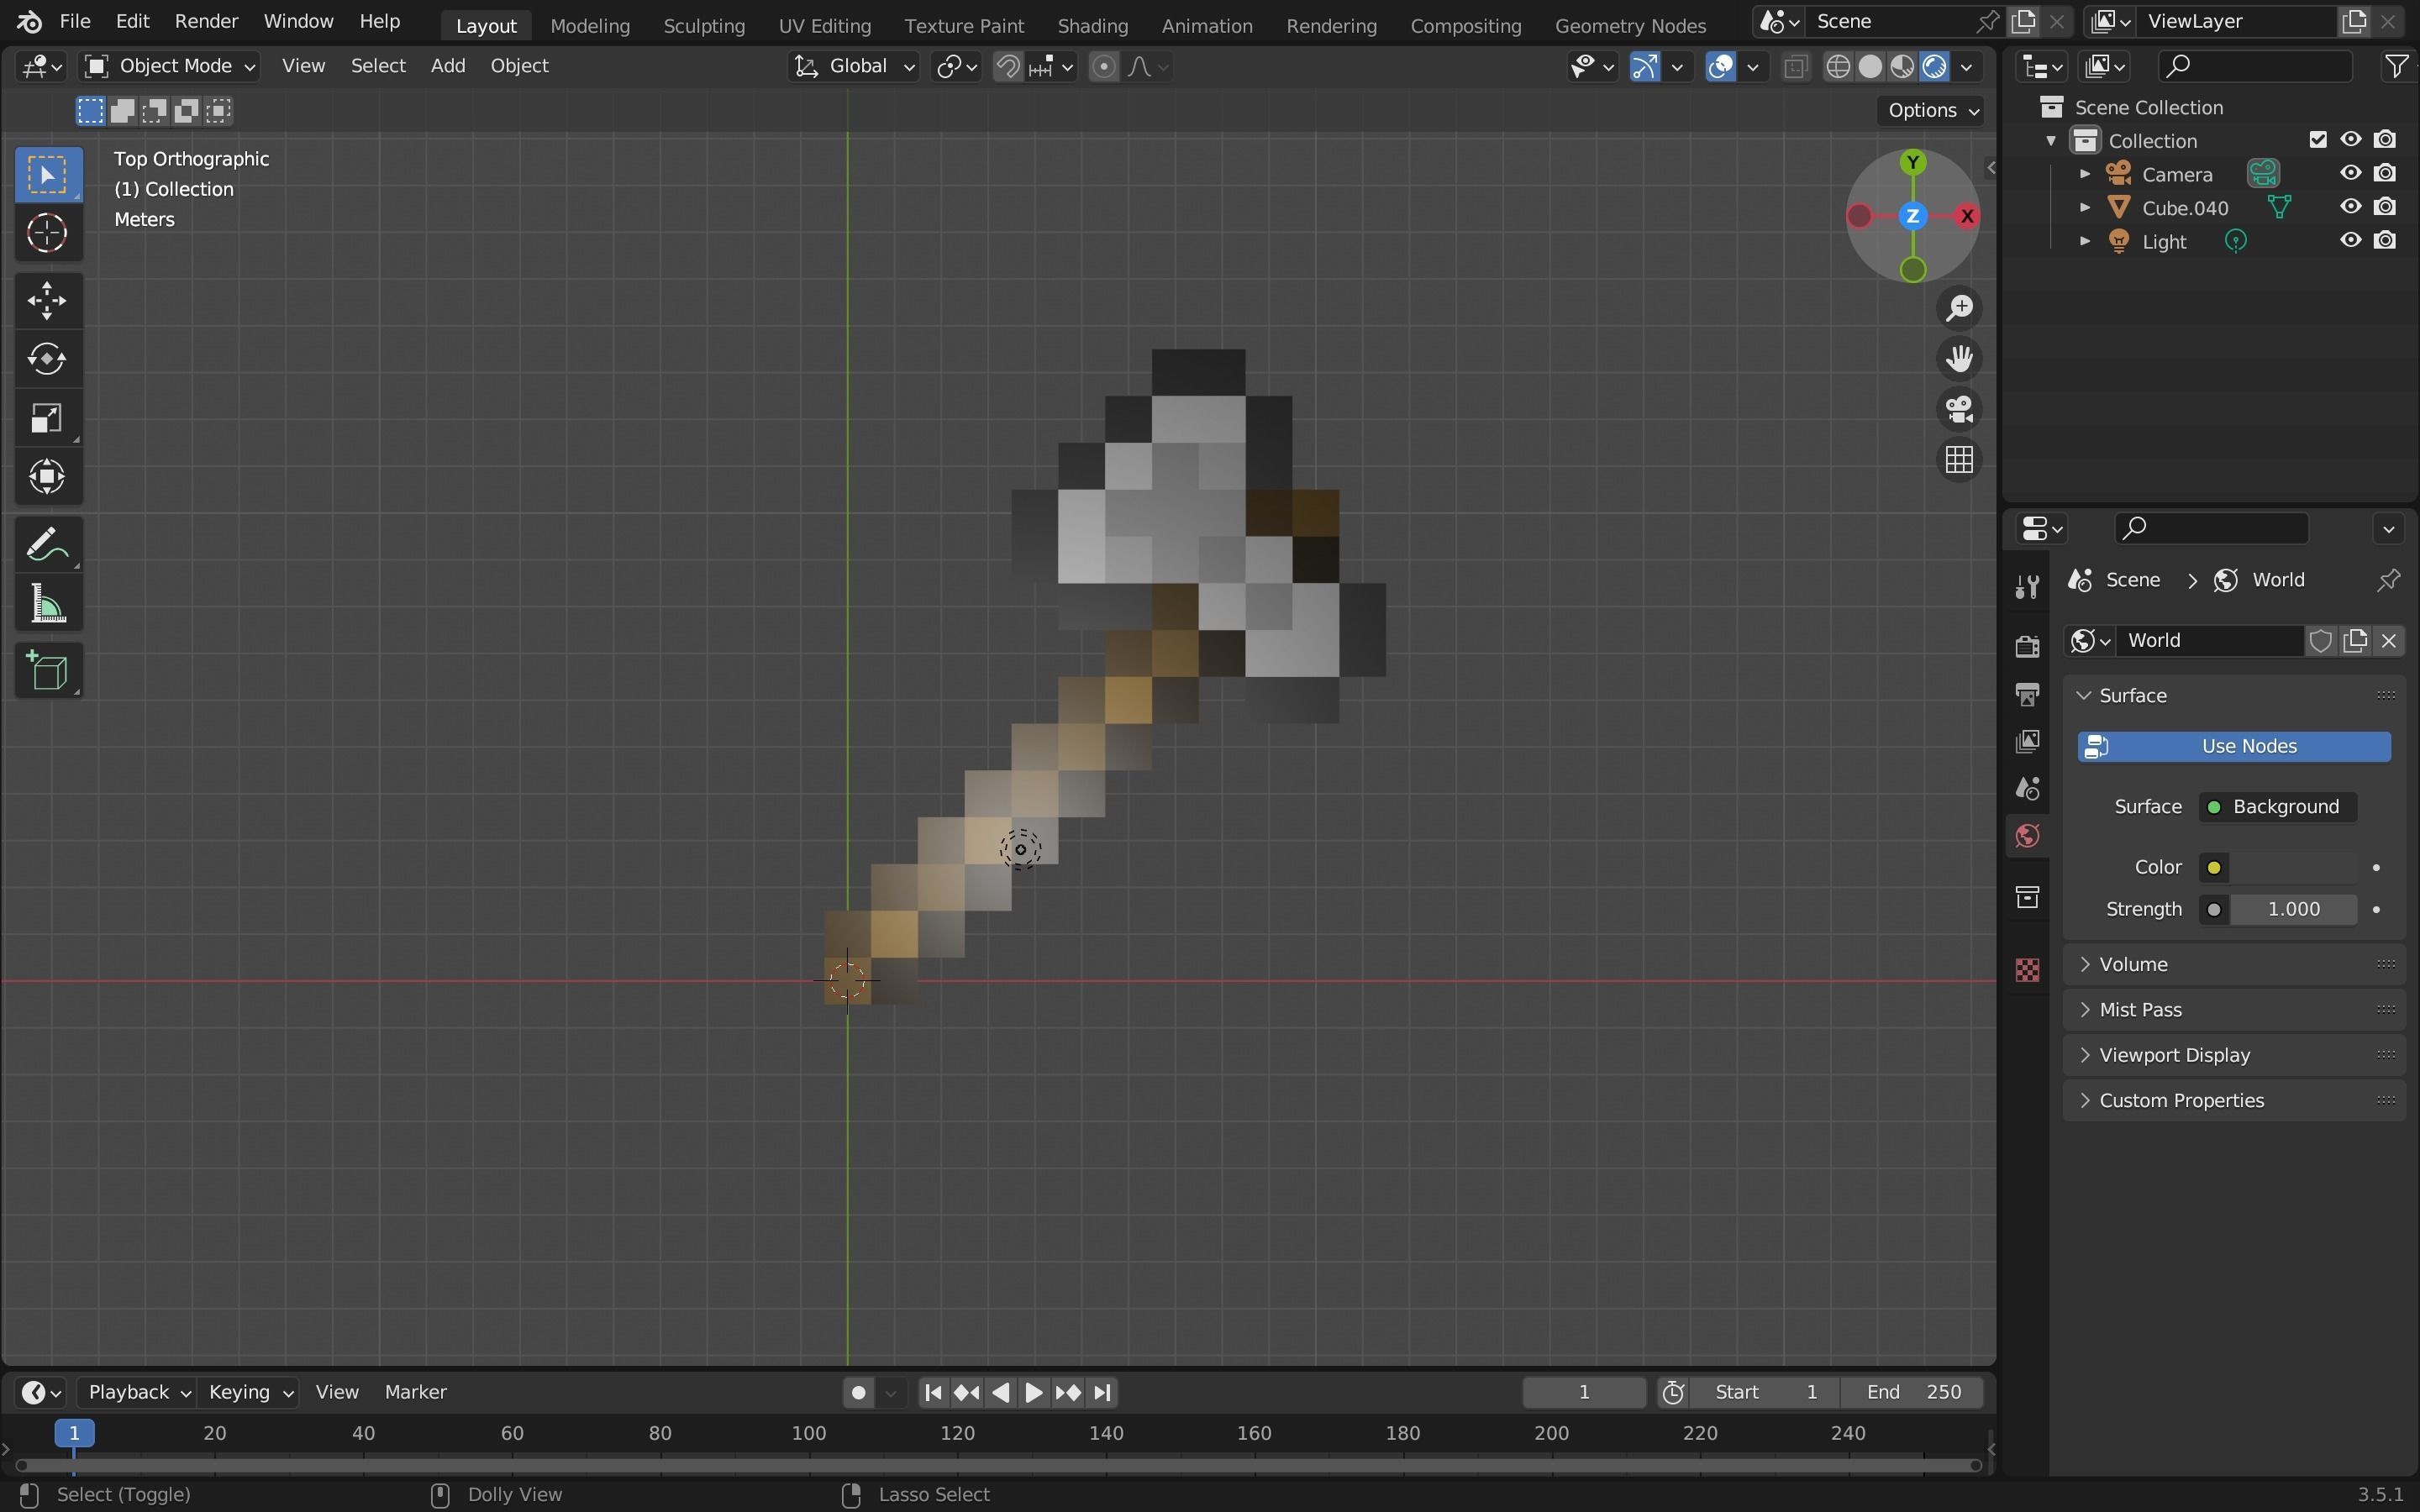The image size is (2420, 1512).
Task: Disable Camera in renders
Action: point(2385,173)
